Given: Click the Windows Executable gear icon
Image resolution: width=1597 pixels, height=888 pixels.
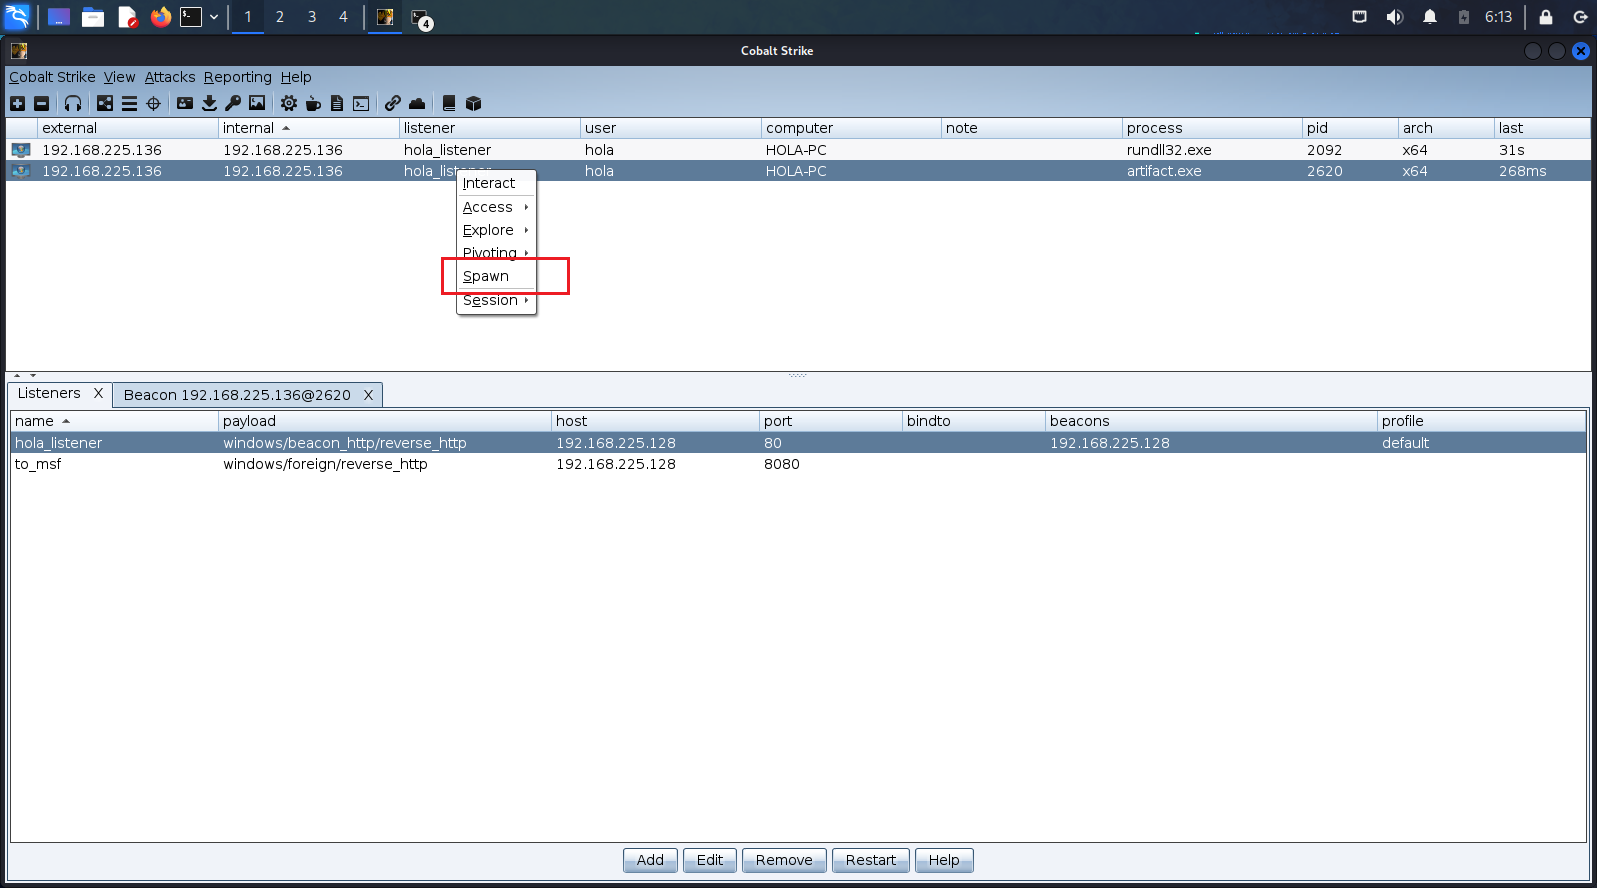Looking at the screenshot, I should tap(289, 103).
